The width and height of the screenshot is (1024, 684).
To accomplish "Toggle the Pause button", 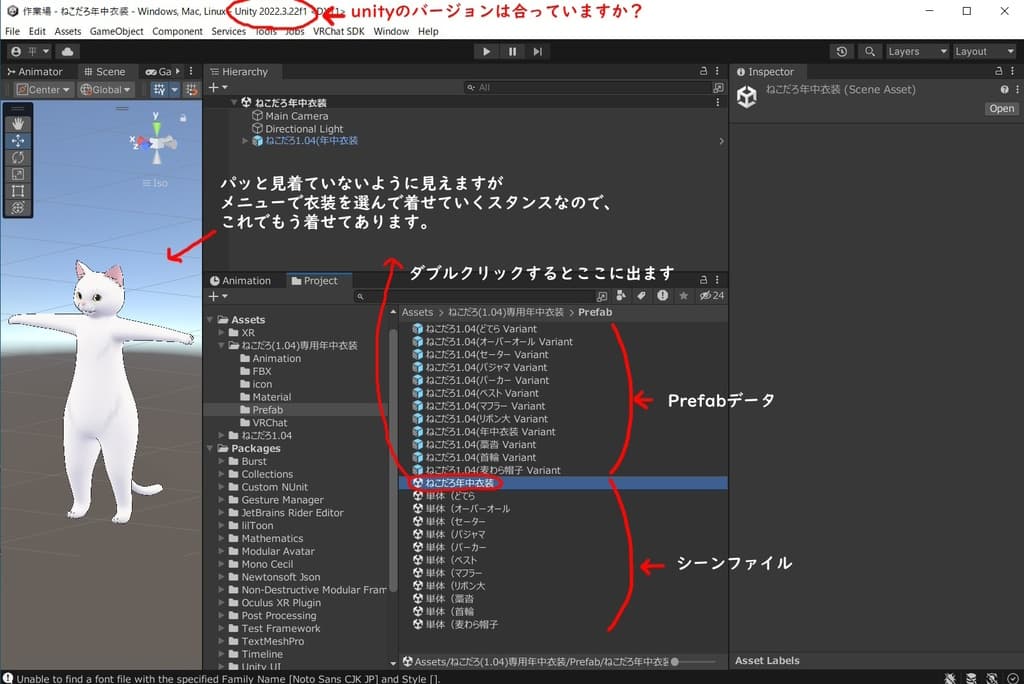I will [511, 51].
